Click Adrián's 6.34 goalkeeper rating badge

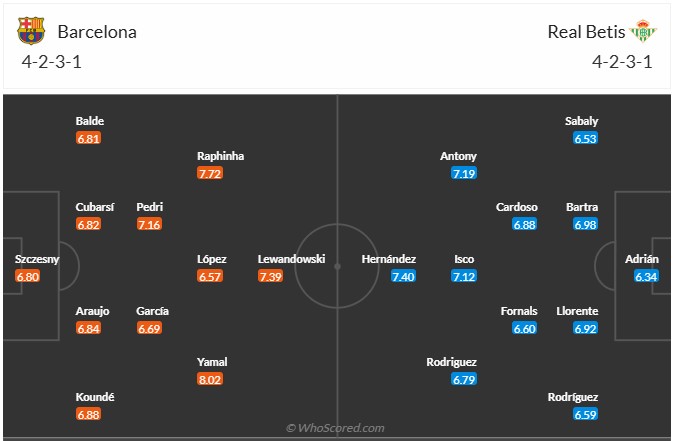(647, 276)
